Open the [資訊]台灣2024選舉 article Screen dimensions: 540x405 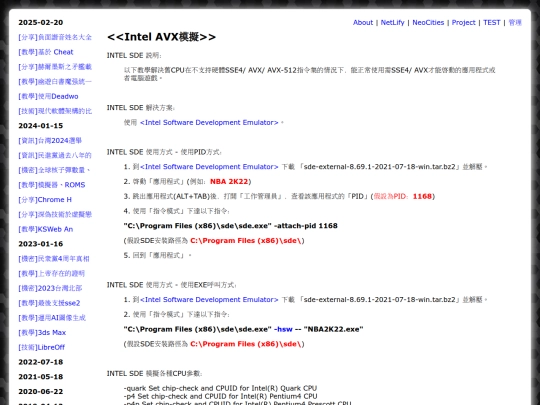50,141
